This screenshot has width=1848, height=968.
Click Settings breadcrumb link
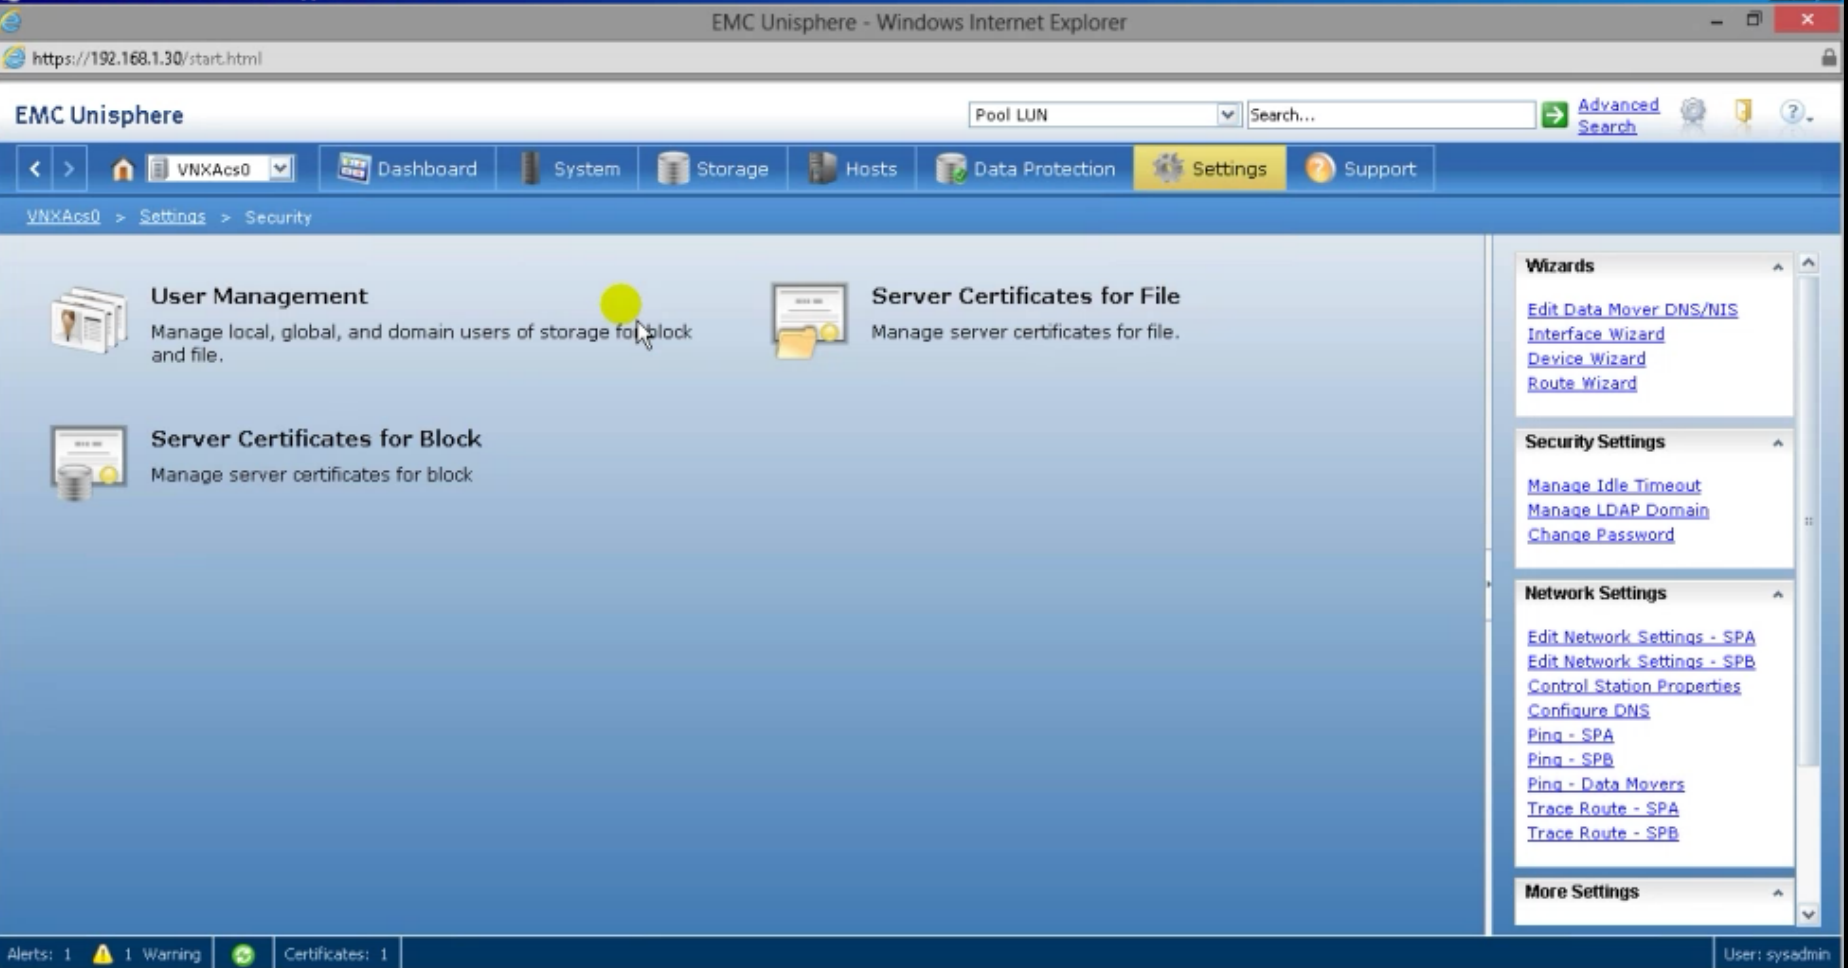[x=172, y=216]
